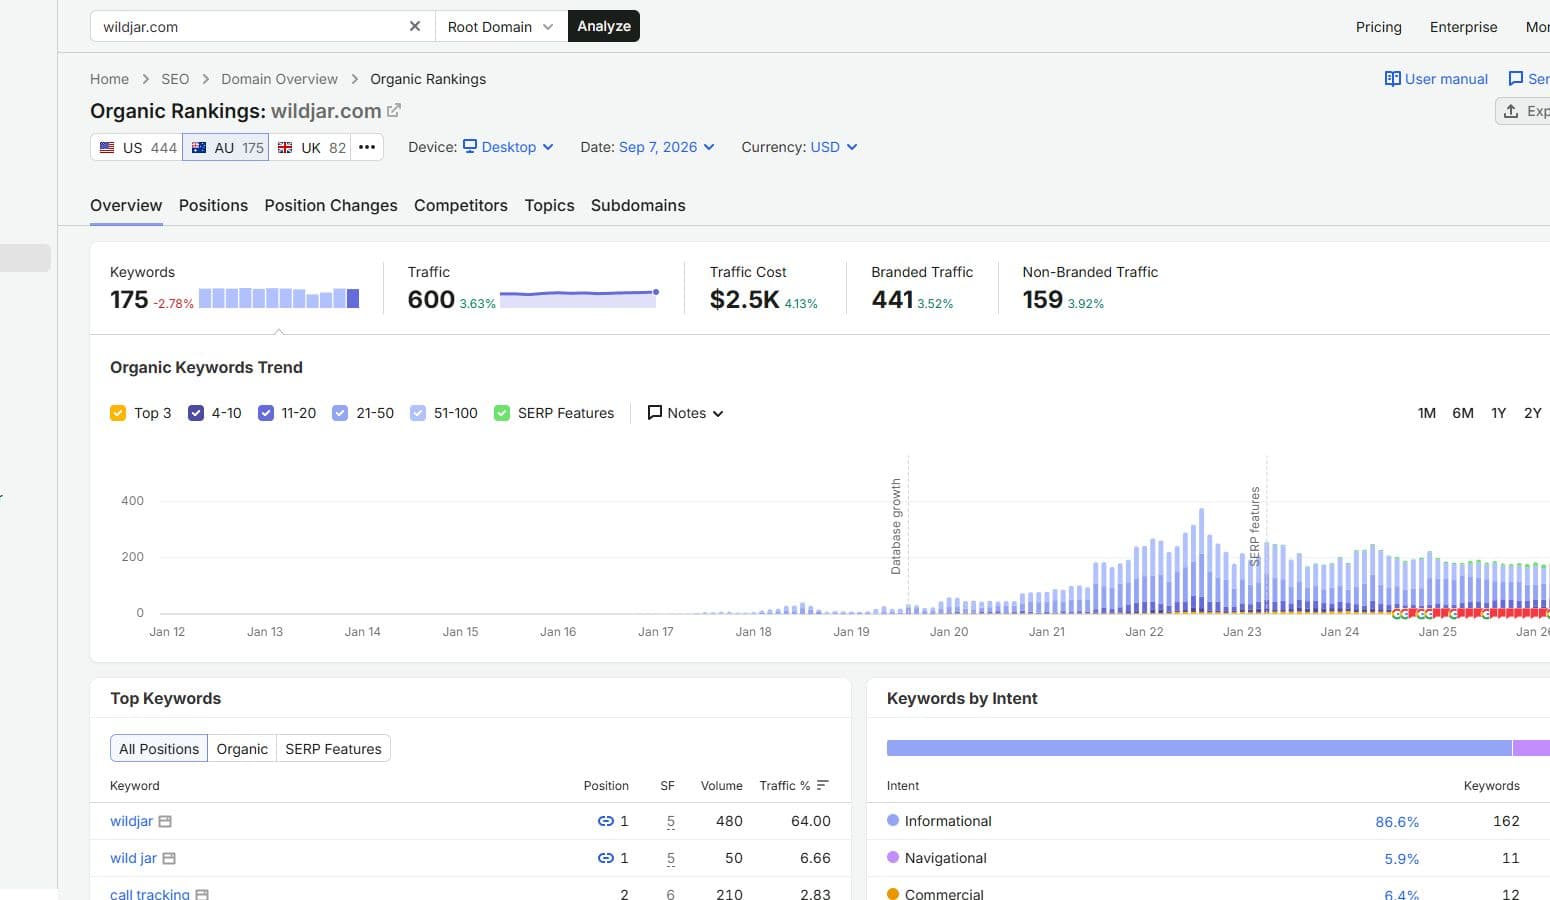The height and width of the screenshot is (900, 1550).
Task: Click the US flag database icon
Action: coord(107,148)
